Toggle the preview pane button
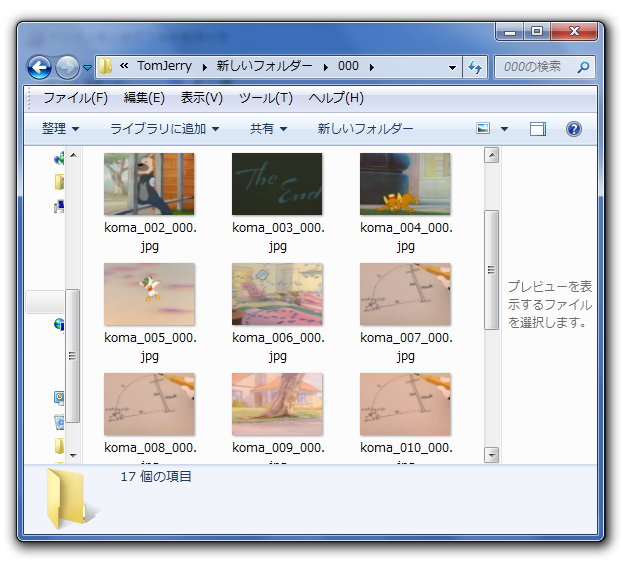 [x=538, y=129]
